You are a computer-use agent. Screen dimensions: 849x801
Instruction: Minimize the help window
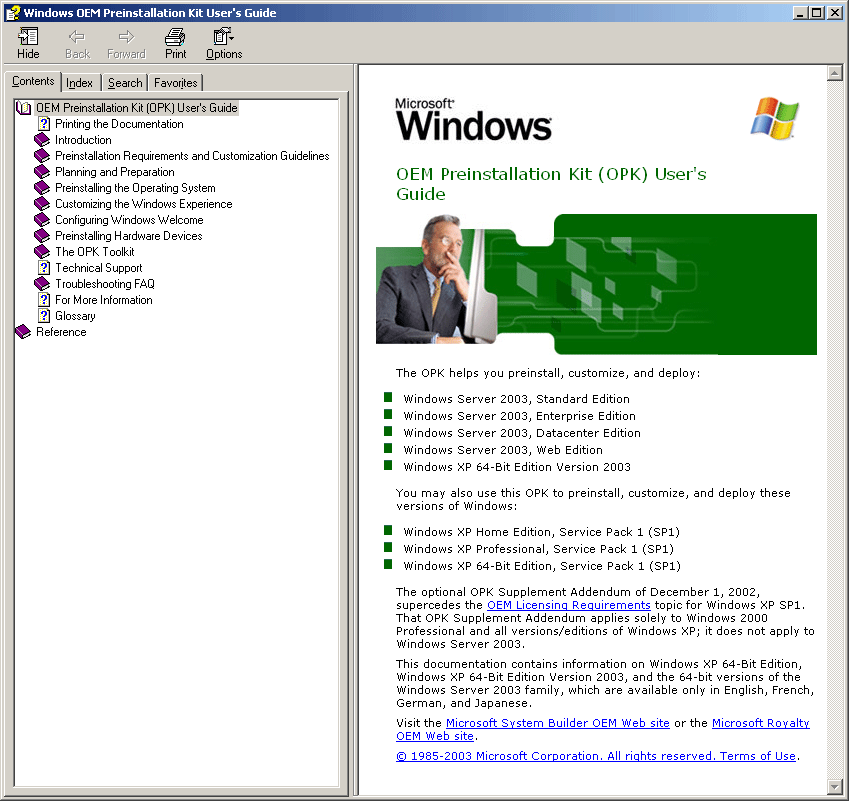click(801, 13)
